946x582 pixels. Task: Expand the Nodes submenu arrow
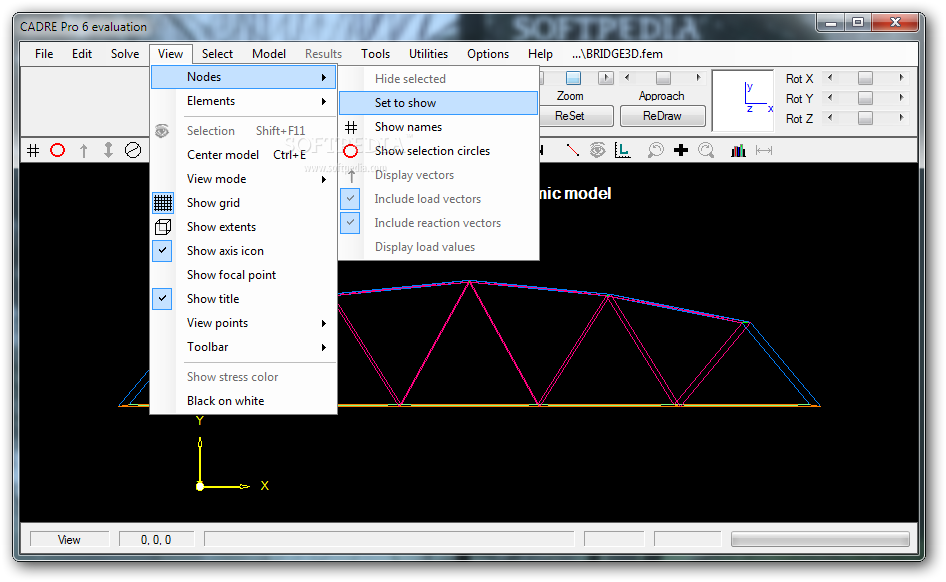(324, 77)
